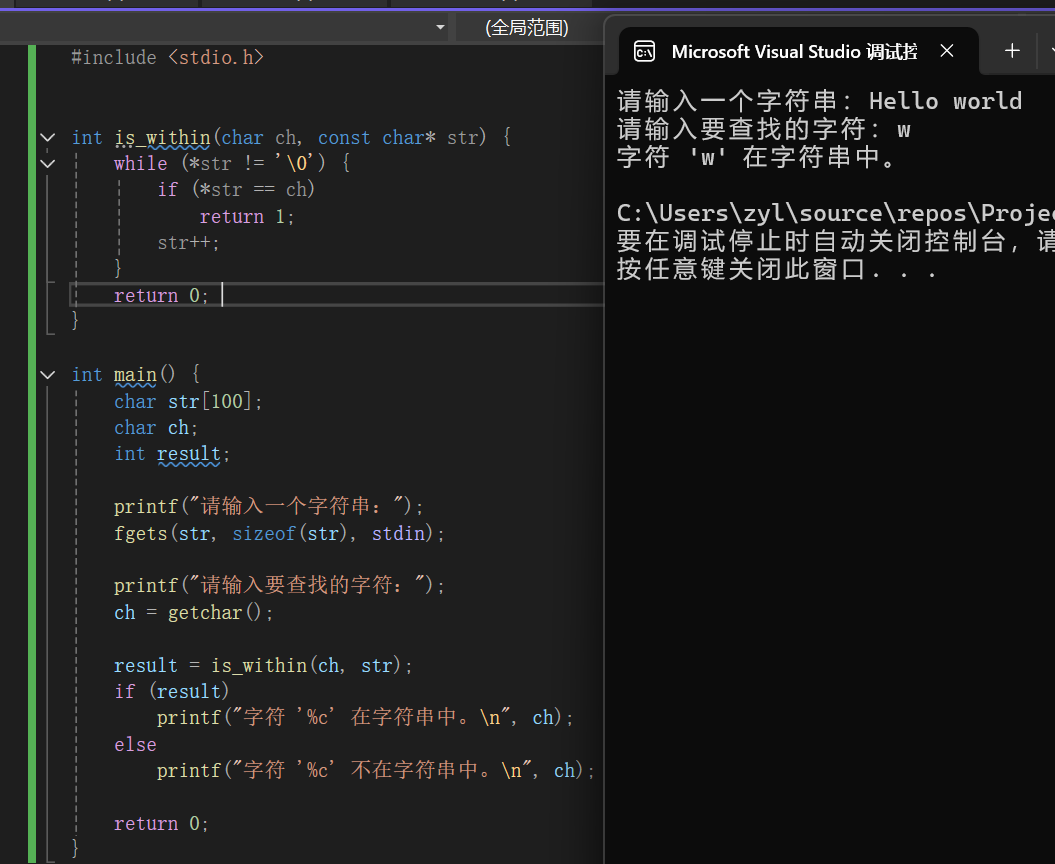
Task: Click the is_within function name in definition
Action: click(162, 137)
